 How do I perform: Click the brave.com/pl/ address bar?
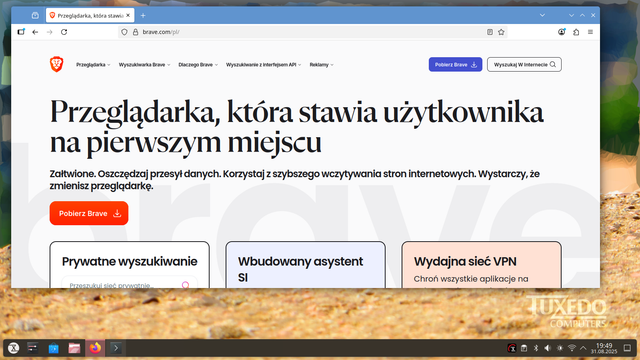pyautogui.click(x=312, y=32)
